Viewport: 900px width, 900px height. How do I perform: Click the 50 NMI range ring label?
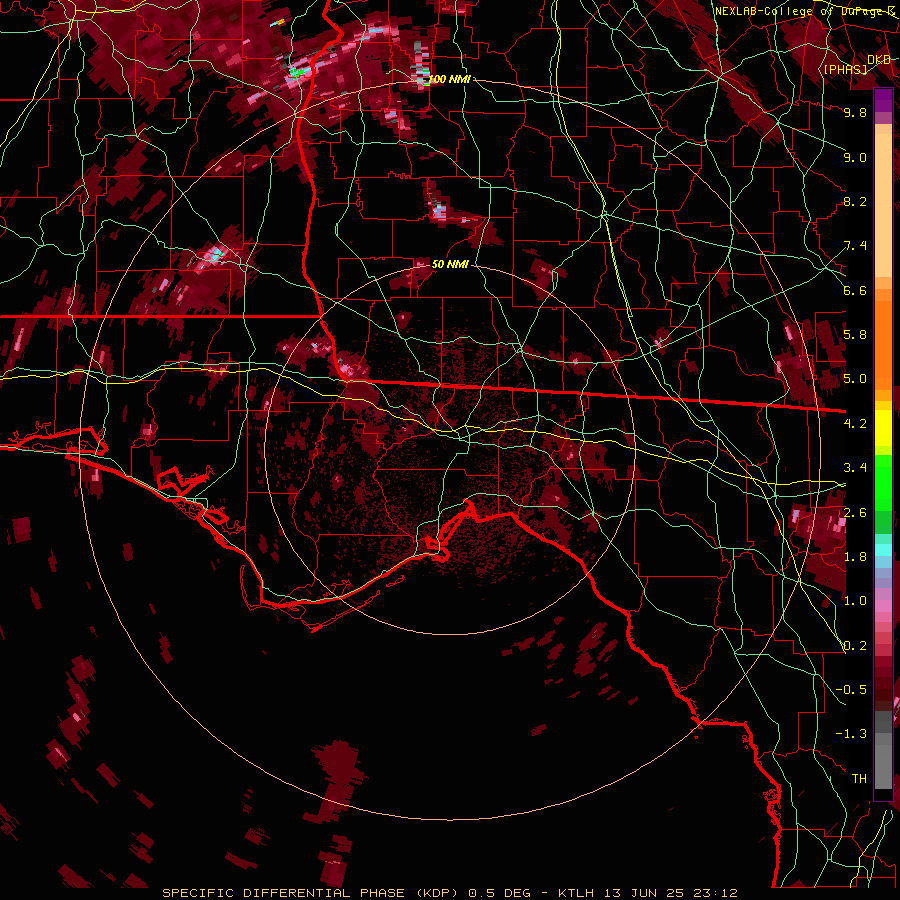pos(450,264)
